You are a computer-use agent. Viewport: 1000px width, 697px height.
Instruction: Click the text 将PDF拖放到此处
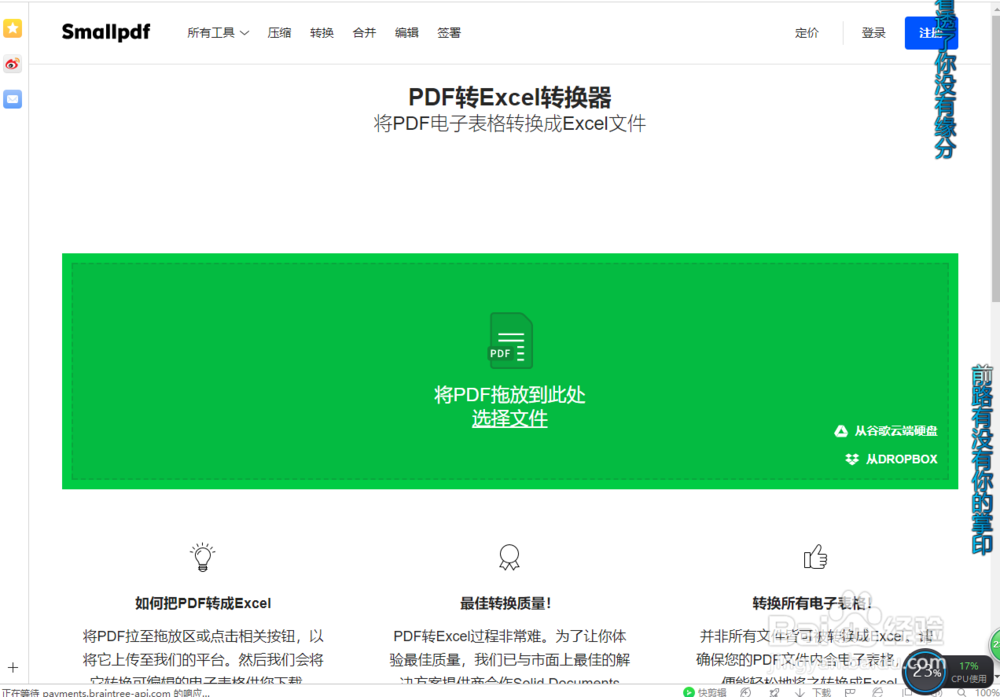[510, 395]
